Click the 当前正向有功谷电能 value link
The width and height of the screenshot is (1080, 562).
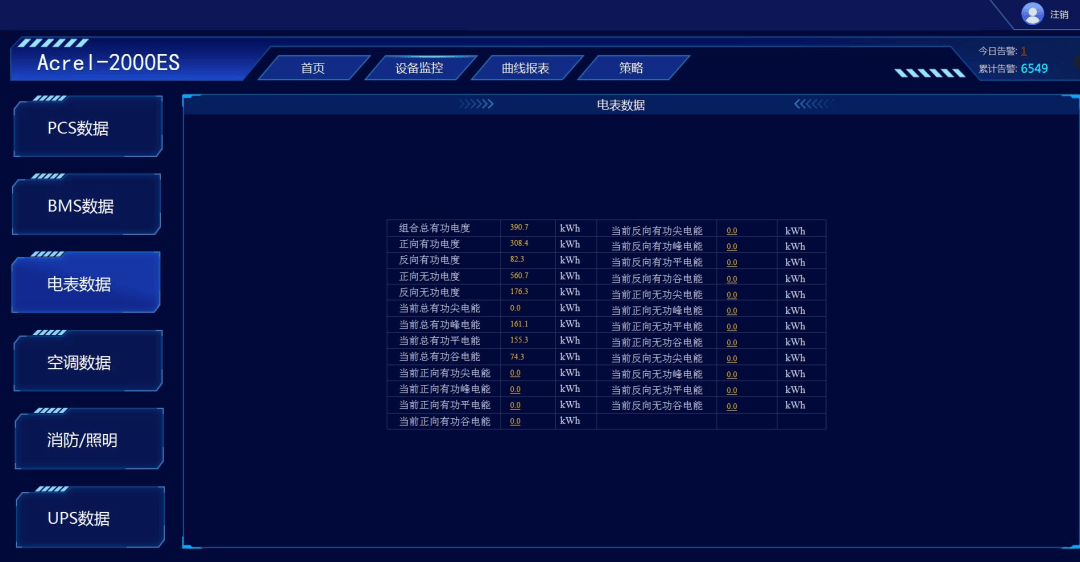click(515, 421)
